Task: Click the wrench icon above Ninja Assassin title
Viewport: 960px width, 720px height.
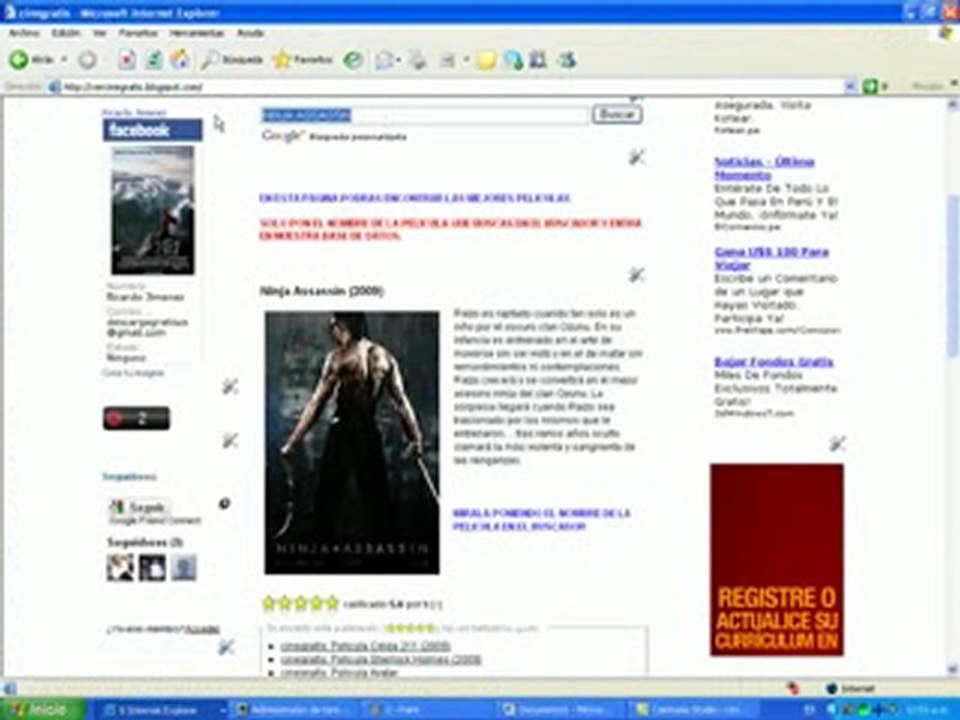Action: point(637,275)
